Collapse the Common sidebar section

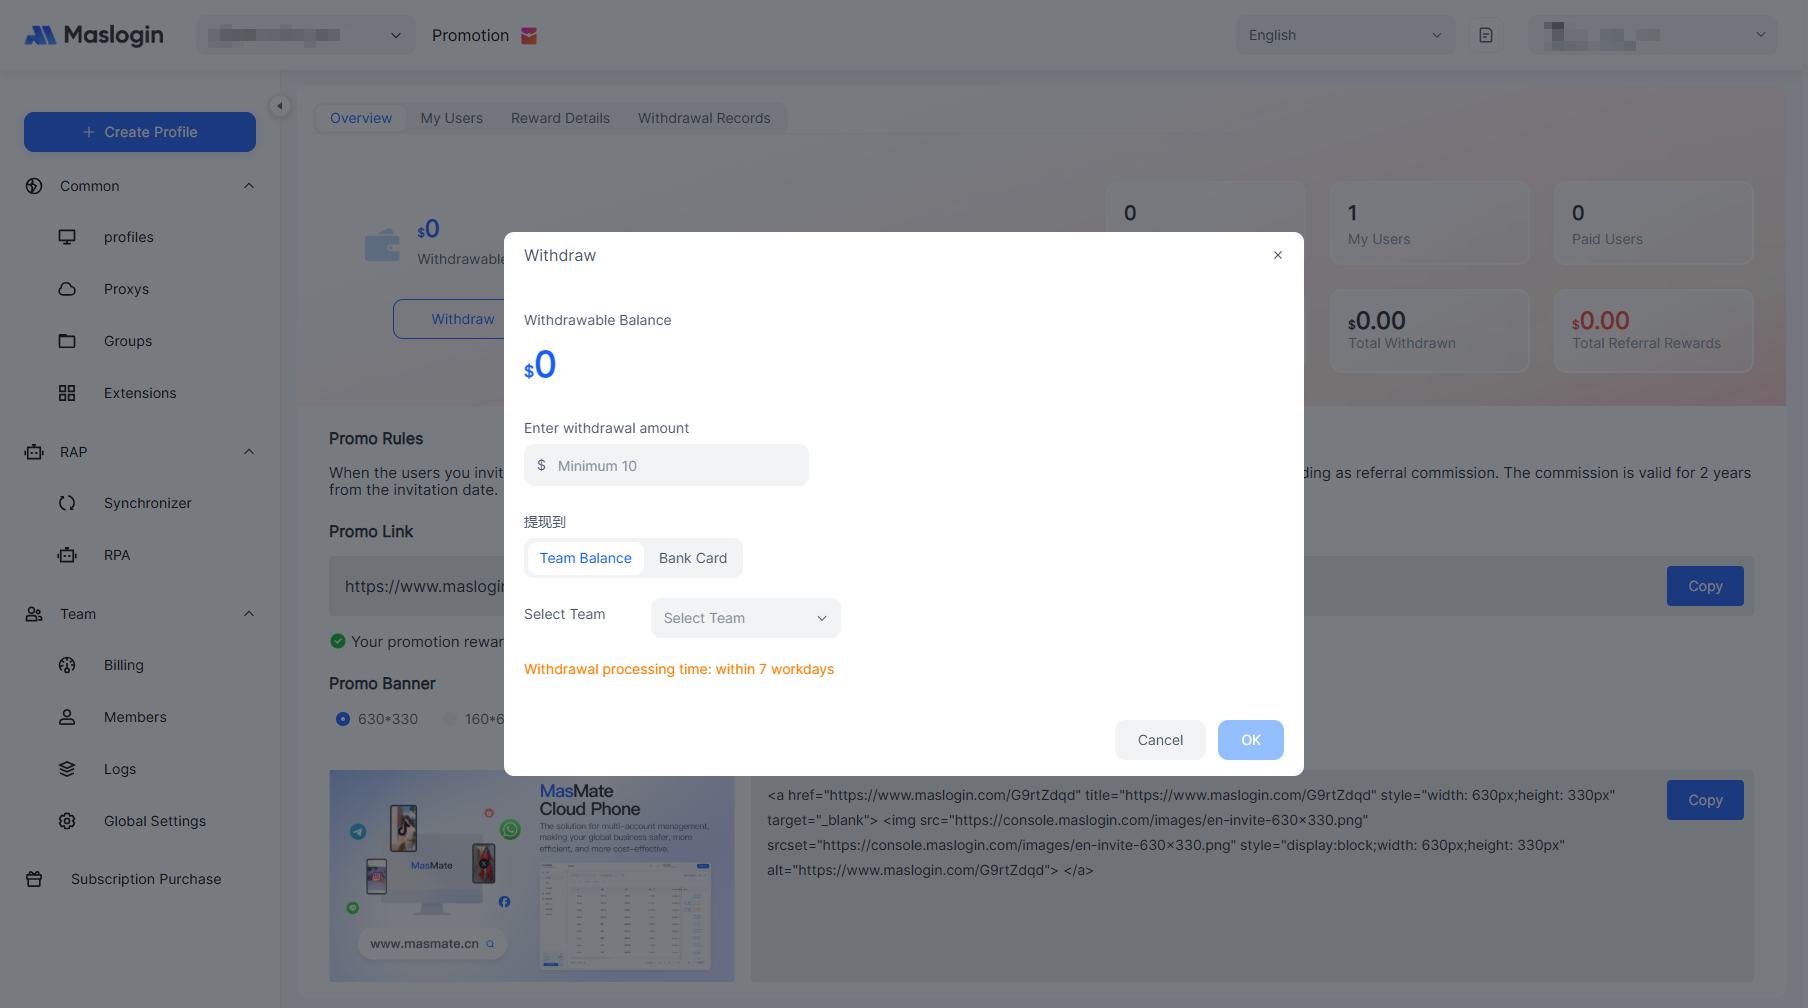[249, 186]
